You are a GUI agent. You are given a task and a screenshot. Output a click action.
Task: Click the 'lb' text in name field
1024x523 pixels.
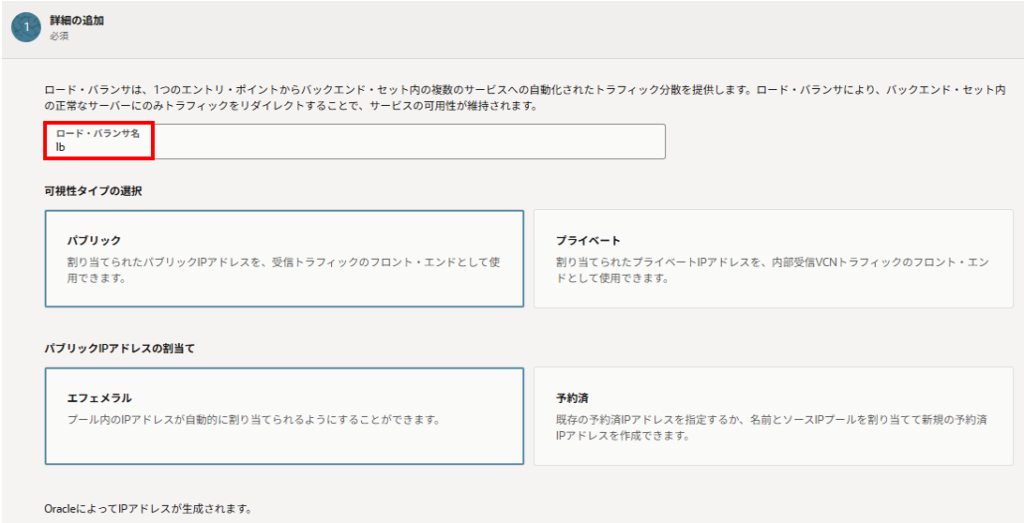click(61, 147)
